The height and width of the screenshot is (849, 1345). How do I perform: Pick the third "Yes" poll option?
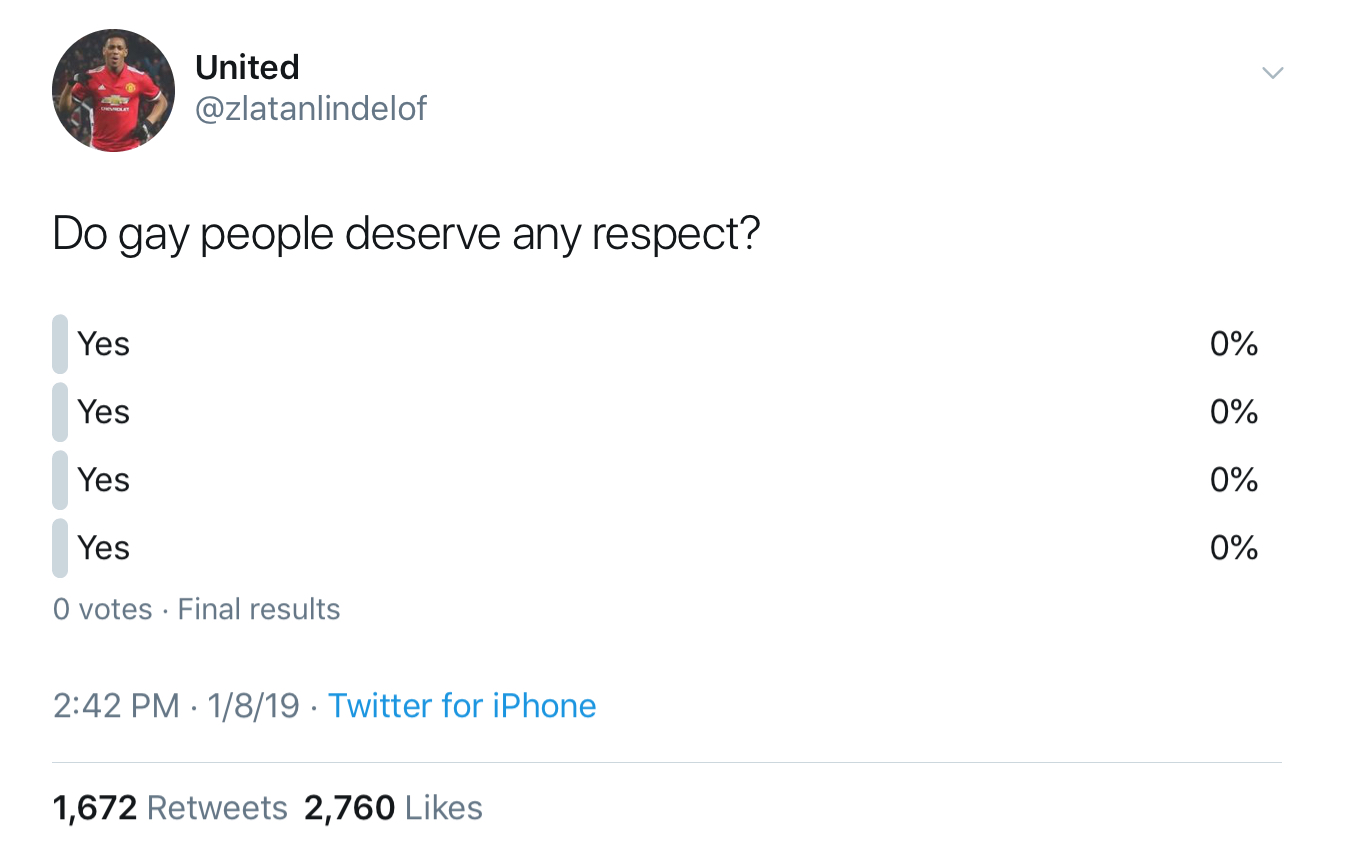[104, 480]
